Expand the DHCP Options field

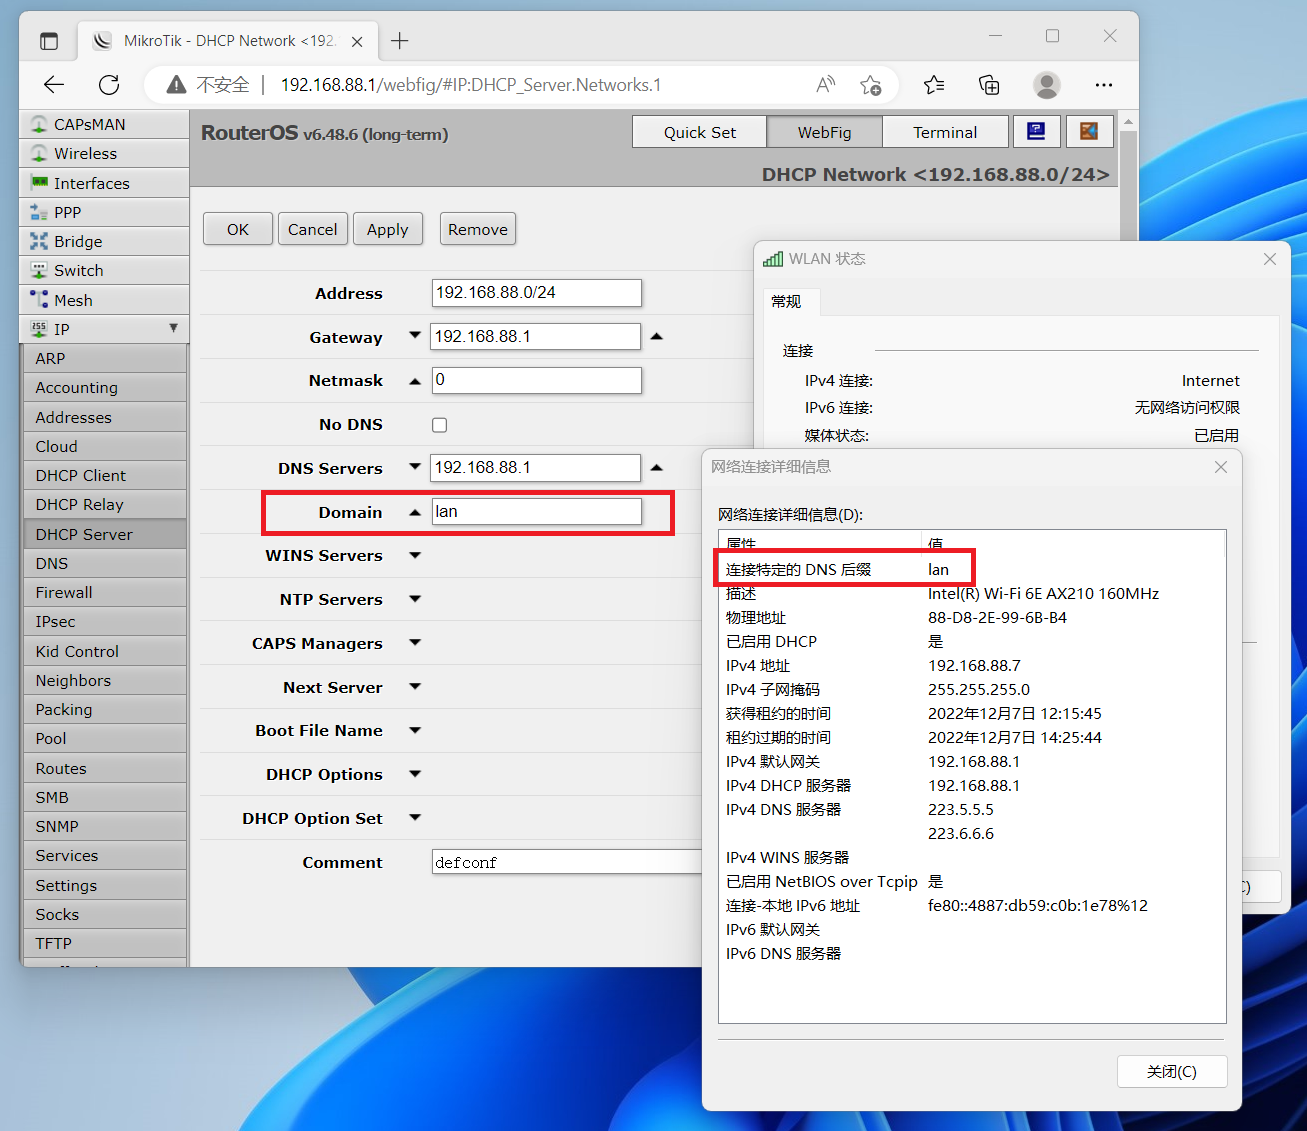click(415, 774)
